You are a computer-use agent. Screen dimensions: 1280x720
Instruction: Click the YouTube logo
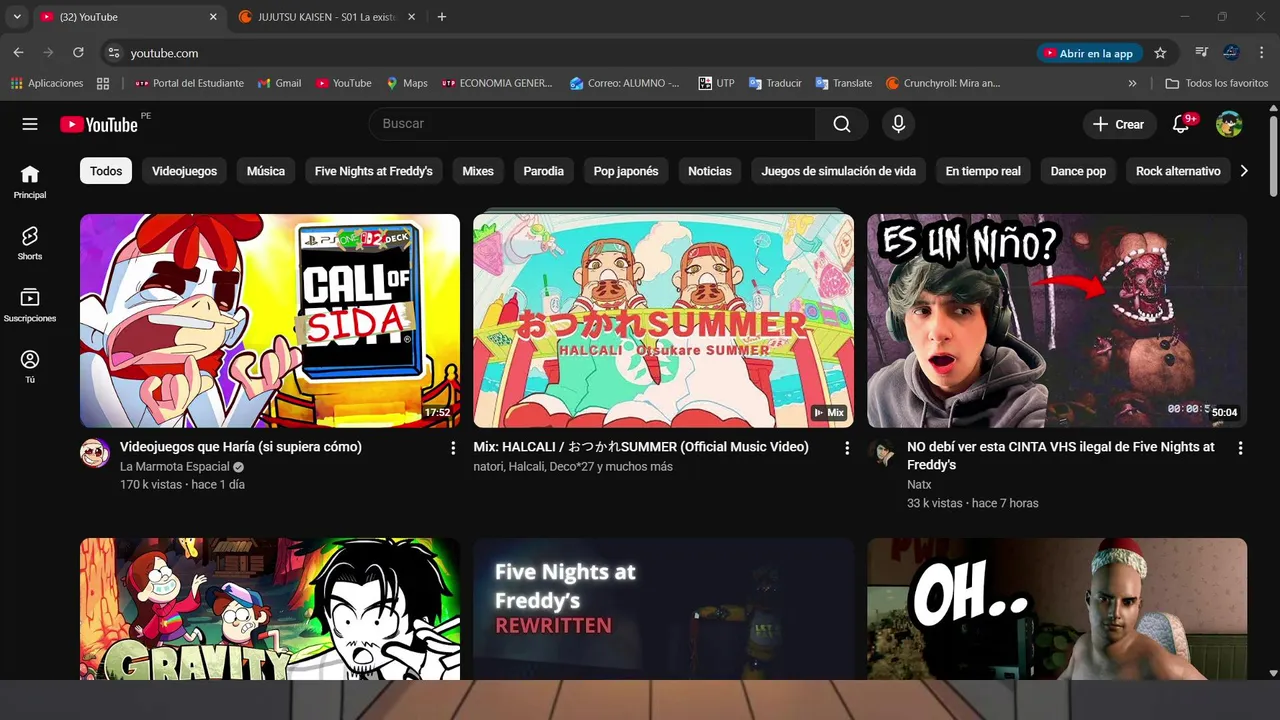[x=99, y=124]
